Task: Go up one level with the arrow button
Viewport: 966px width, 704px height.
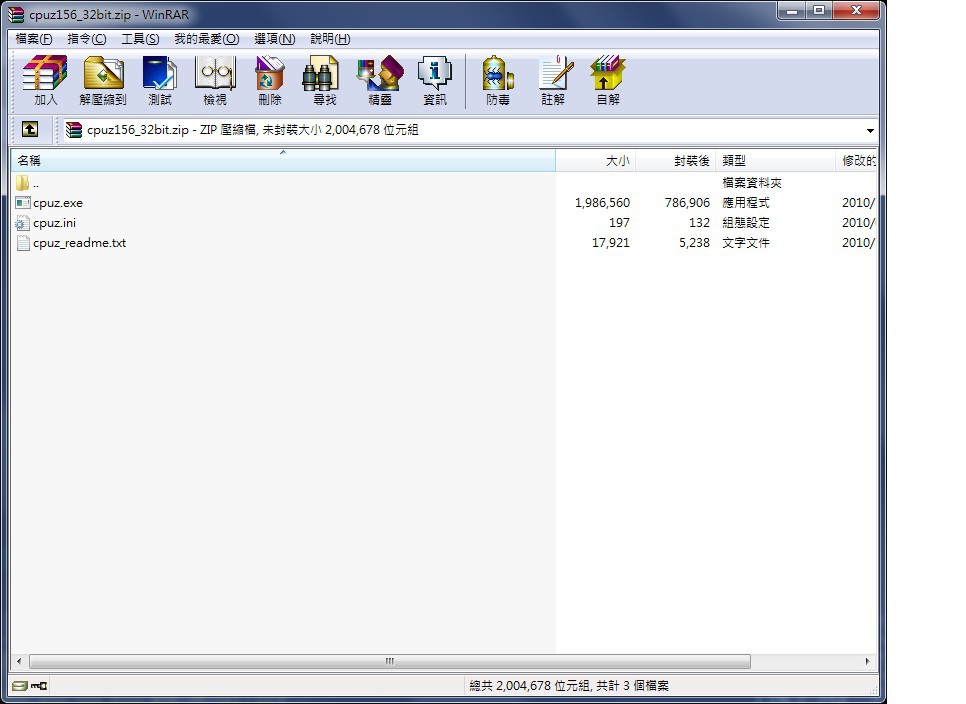Action: 30,129
